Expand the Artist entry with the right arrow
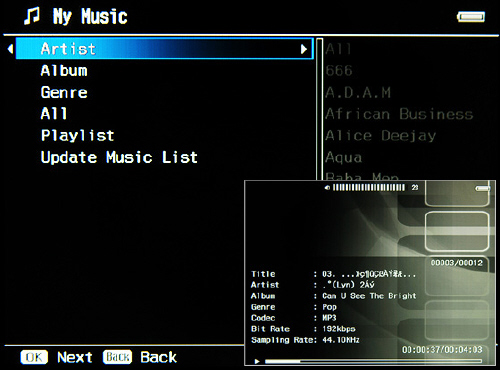 (304, 49)
